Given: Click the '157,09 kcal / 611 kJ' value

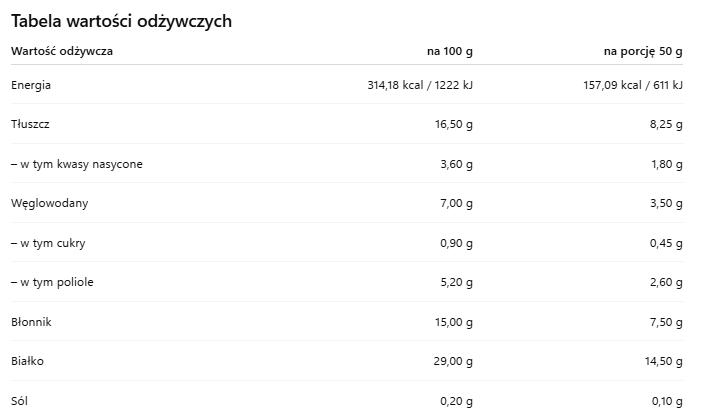Looking at the screenshot, I should click(632, 85).
